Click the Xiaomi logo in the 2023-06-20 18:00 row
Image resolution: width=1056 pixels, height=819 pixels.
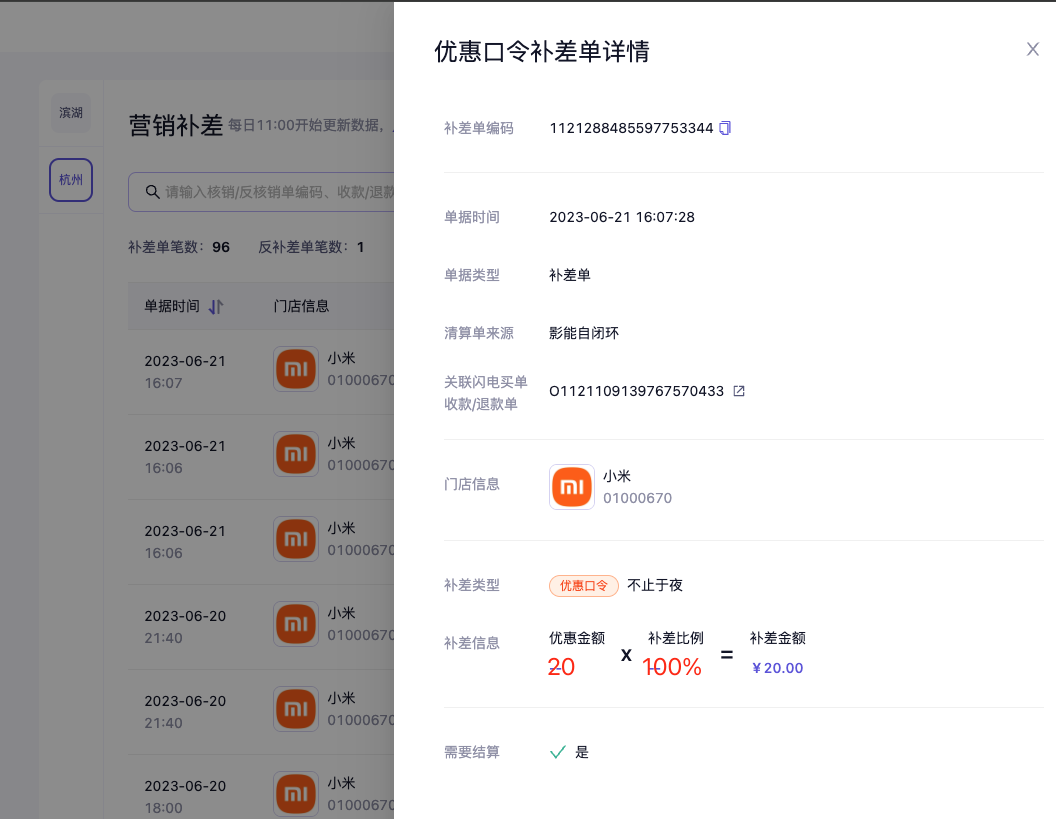(x=296, y=794)
